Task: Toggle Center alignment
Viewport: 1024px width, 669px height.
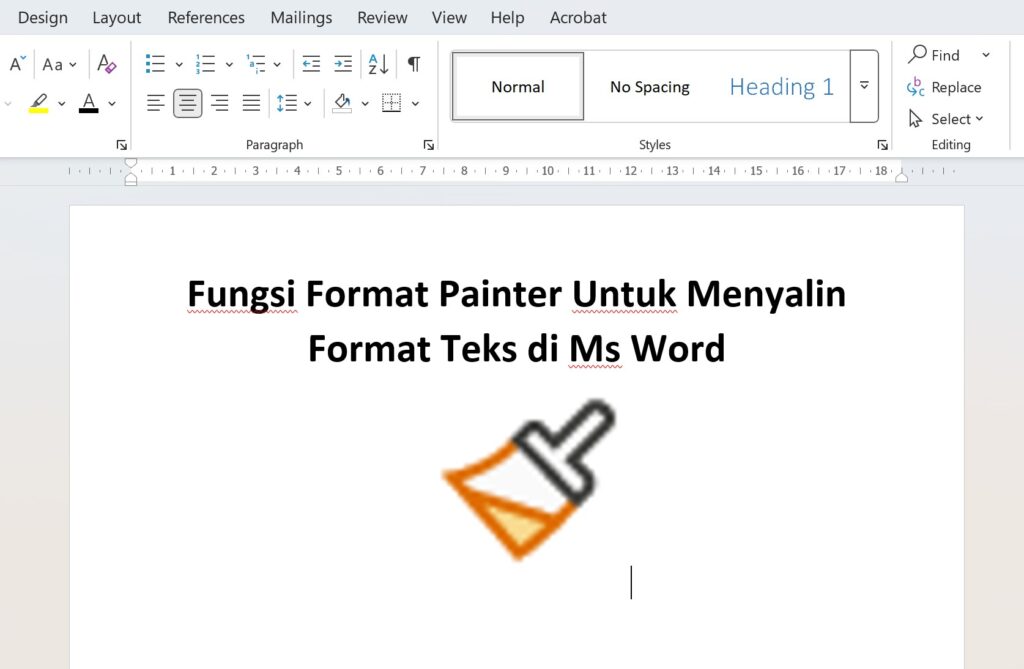Action: [x=187, y=103]
